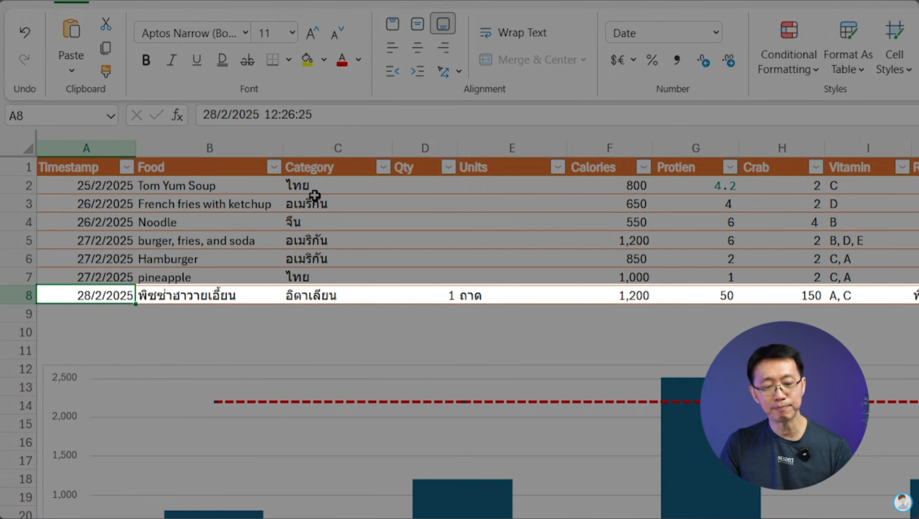The image size is (919, 519).
Task: Toggle Bold formatting
Action: tap(146, 60)
